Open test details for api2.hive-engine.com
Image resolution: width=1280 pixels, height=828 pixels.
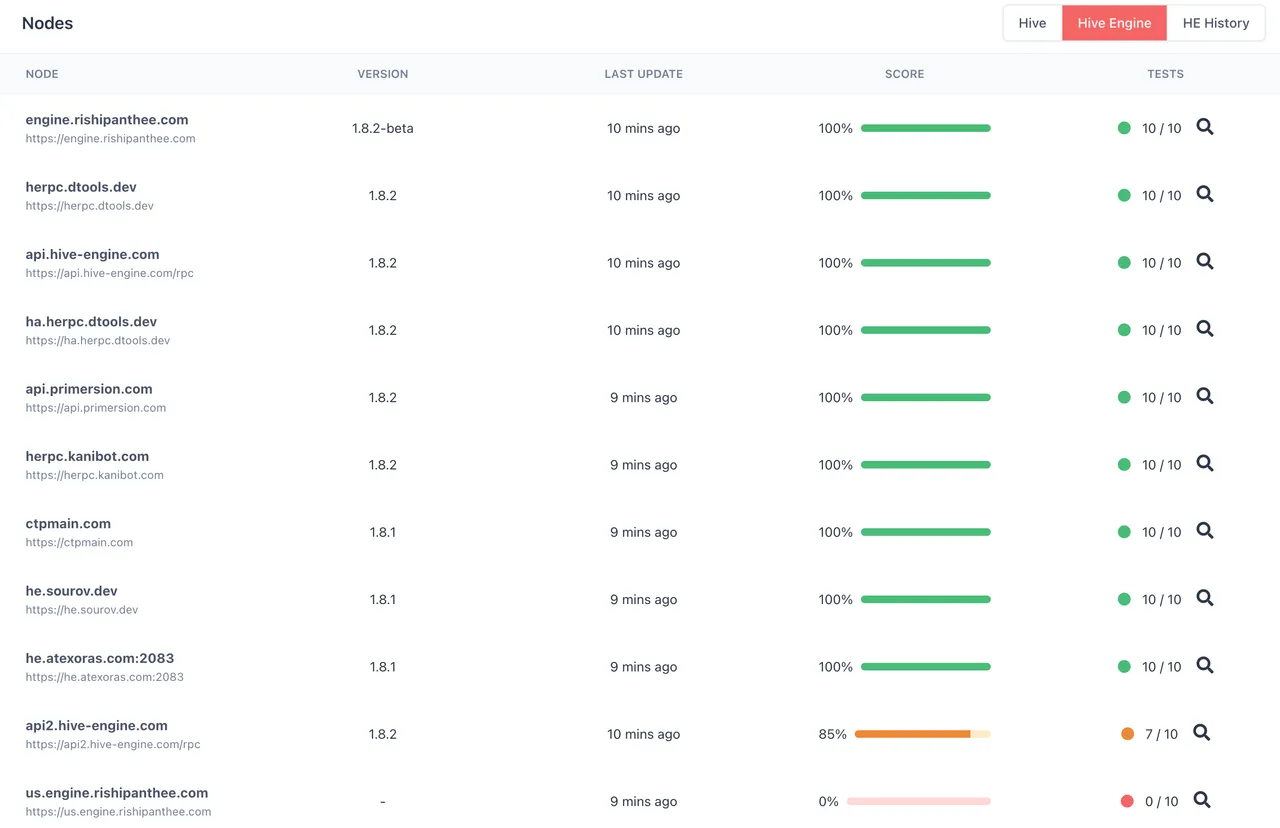(x=1202, y=732)
